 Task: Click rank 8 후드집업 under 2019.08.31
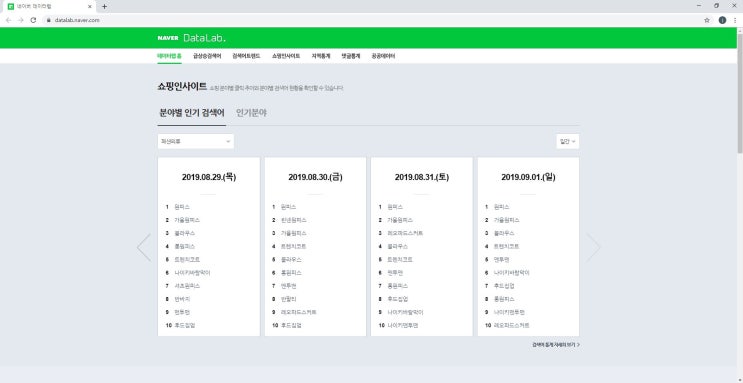398,299
